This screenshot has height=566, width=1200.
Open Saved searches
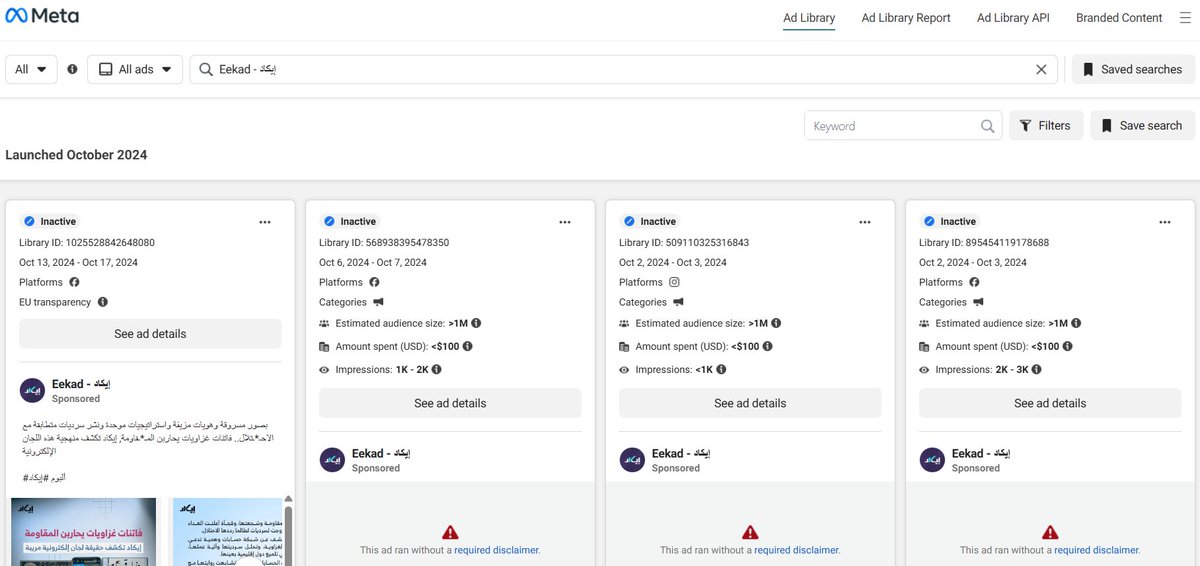pos(1131,69)
